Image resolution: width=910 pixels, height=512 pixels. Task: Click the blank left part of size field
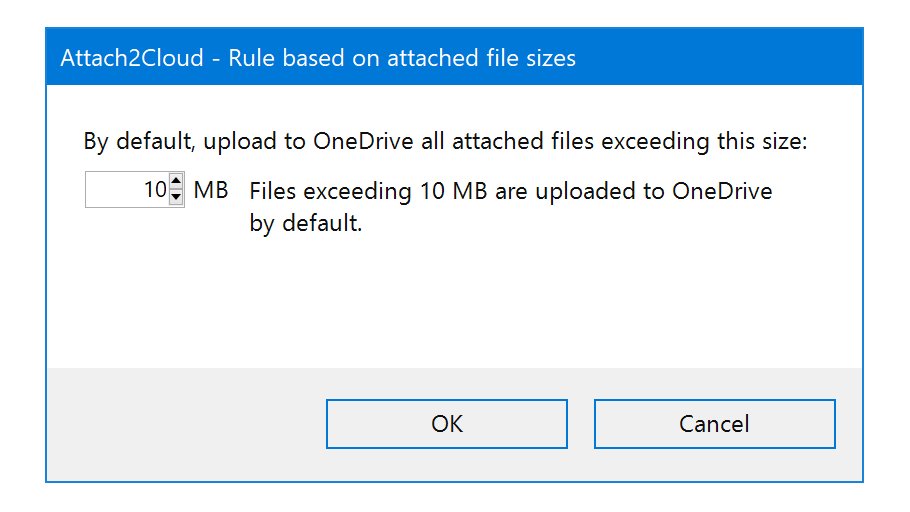tap(114, 189)
